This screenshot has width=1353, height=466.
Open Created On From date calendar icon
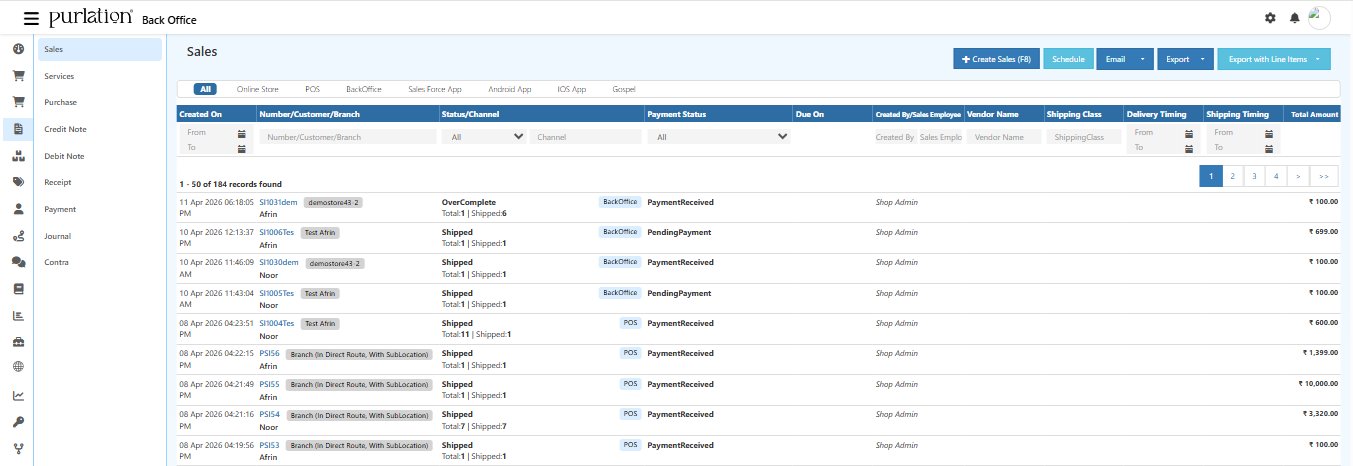[x=242, y=133]
